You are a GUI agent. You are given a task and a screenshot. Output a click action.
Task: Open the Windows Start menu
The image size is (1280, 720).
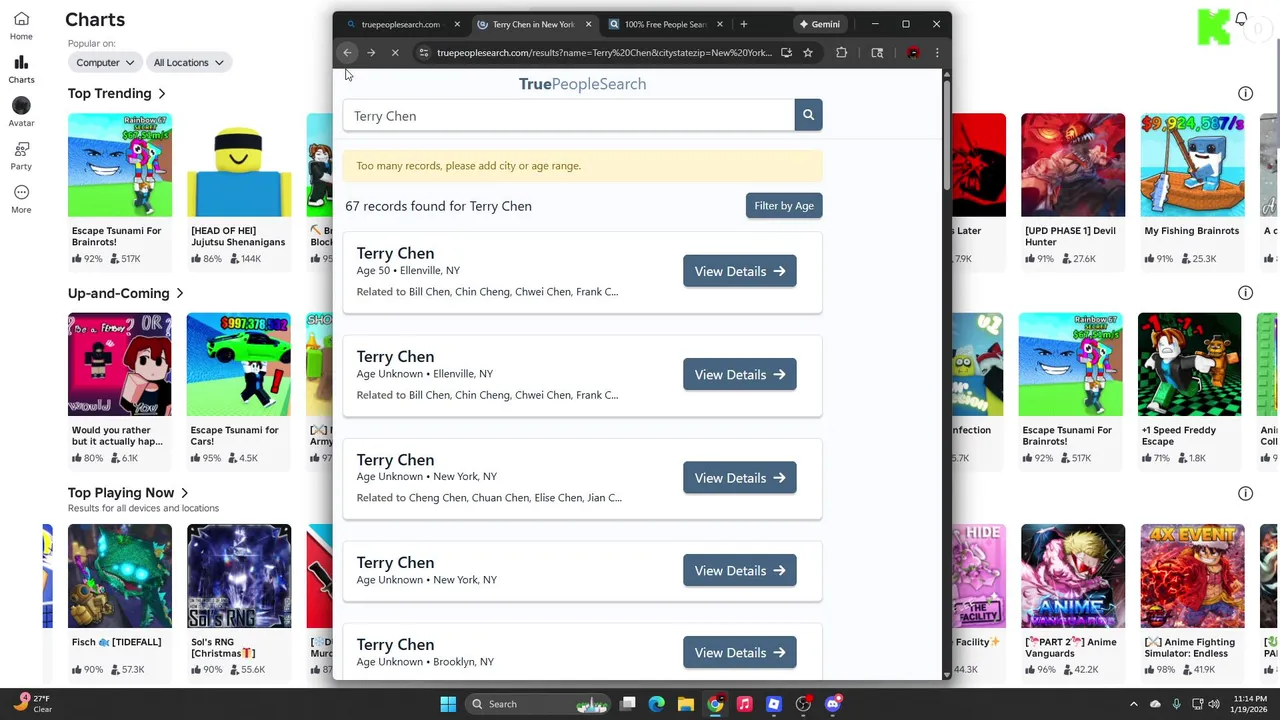click(448, 704)
